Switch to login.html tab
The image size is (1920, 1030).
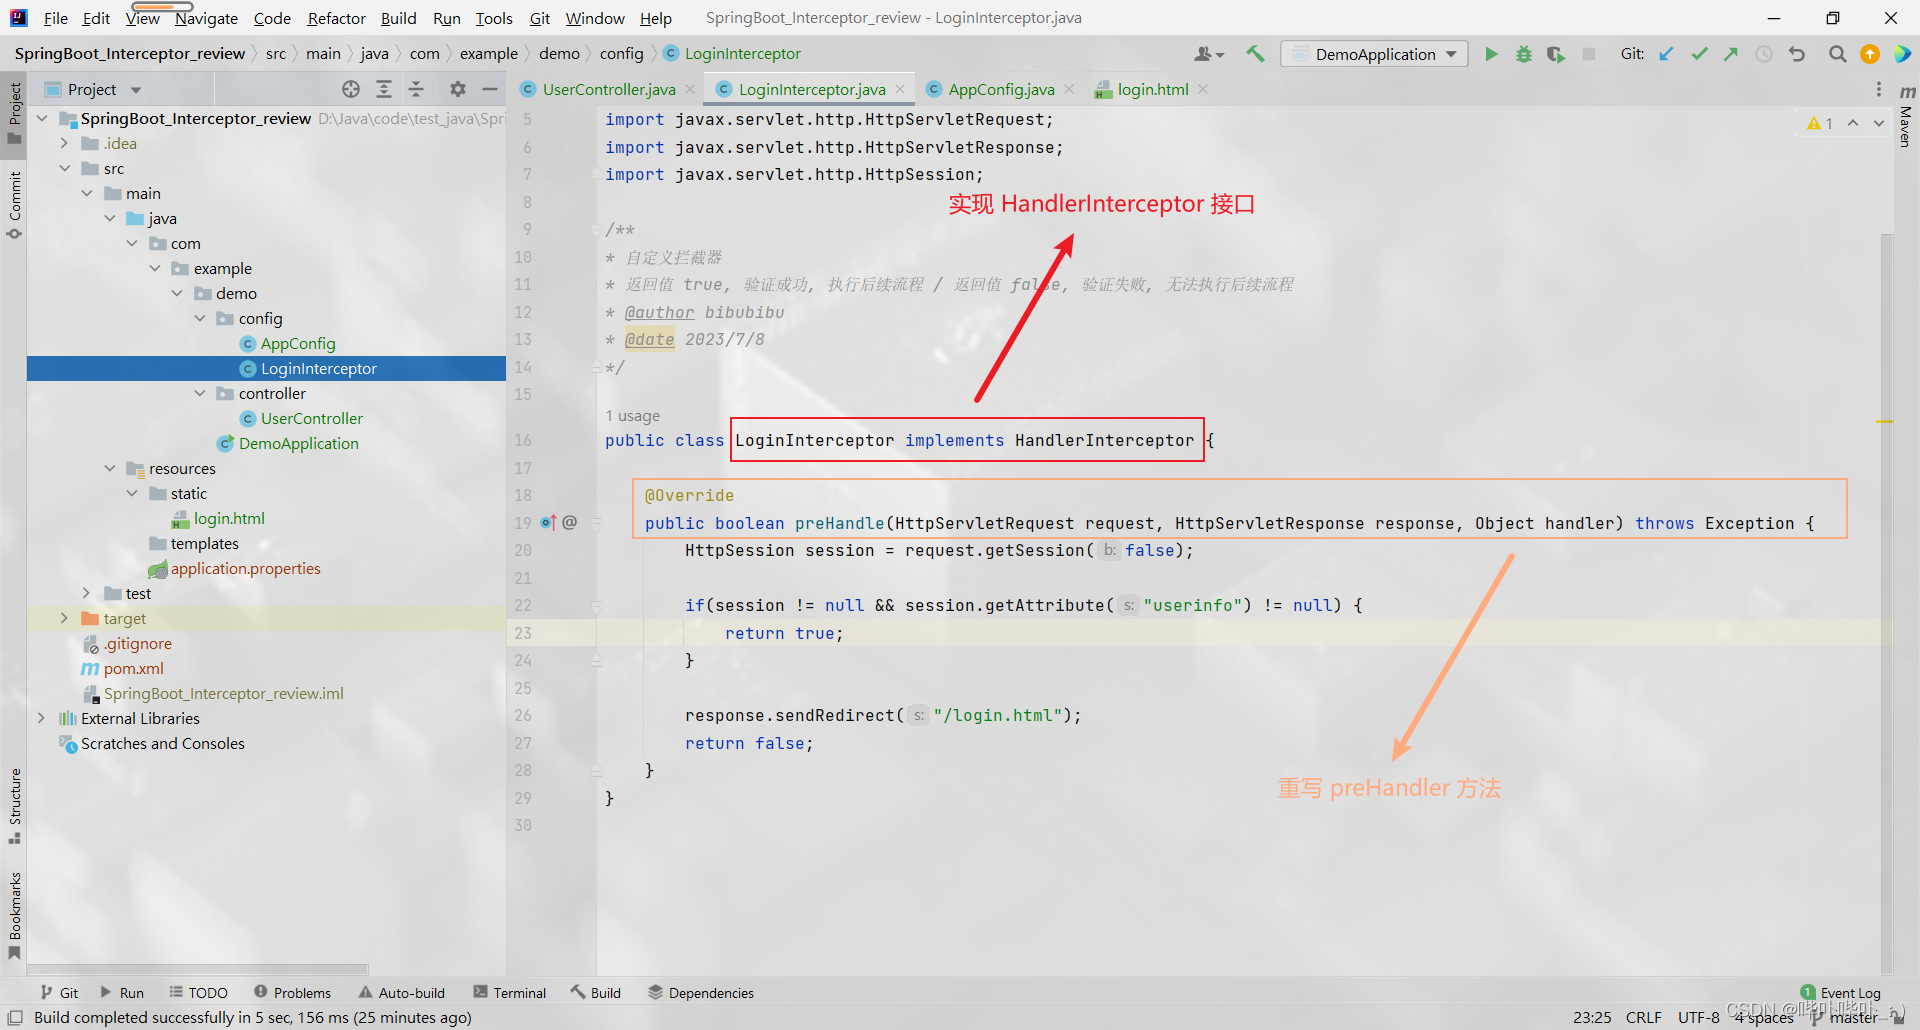[1152, 89]
